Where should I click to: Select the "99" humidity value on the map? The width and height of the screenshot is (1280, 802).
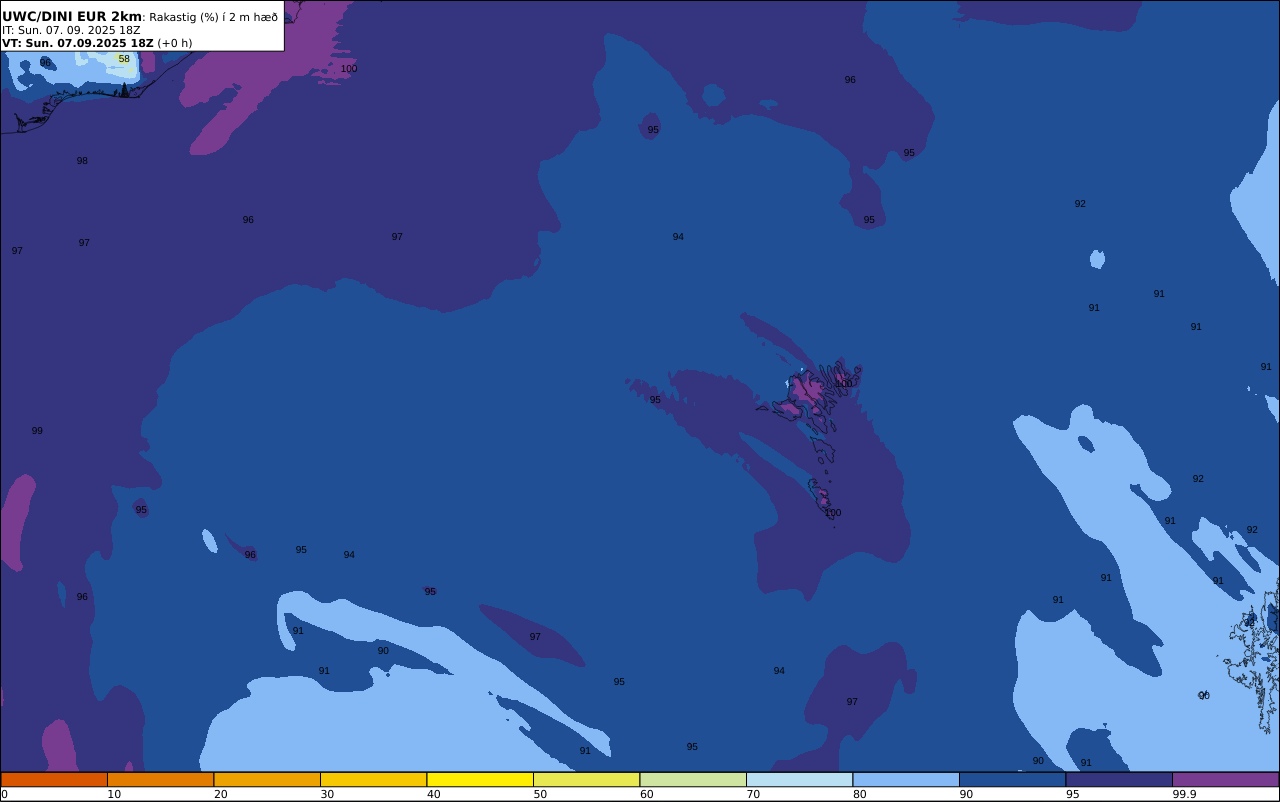pyautogui.click(x=37, y=431)
